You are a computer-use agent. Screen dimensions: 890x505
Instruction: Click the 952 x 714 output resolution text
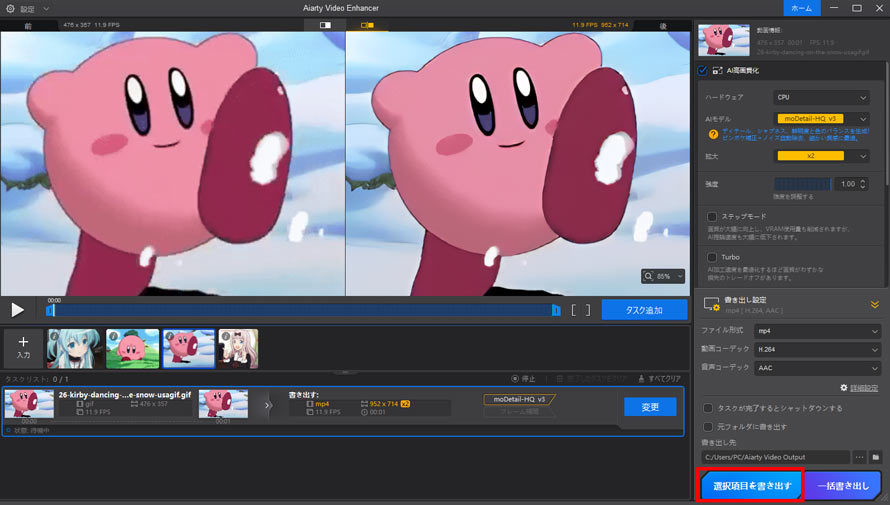tap(384, 404)
